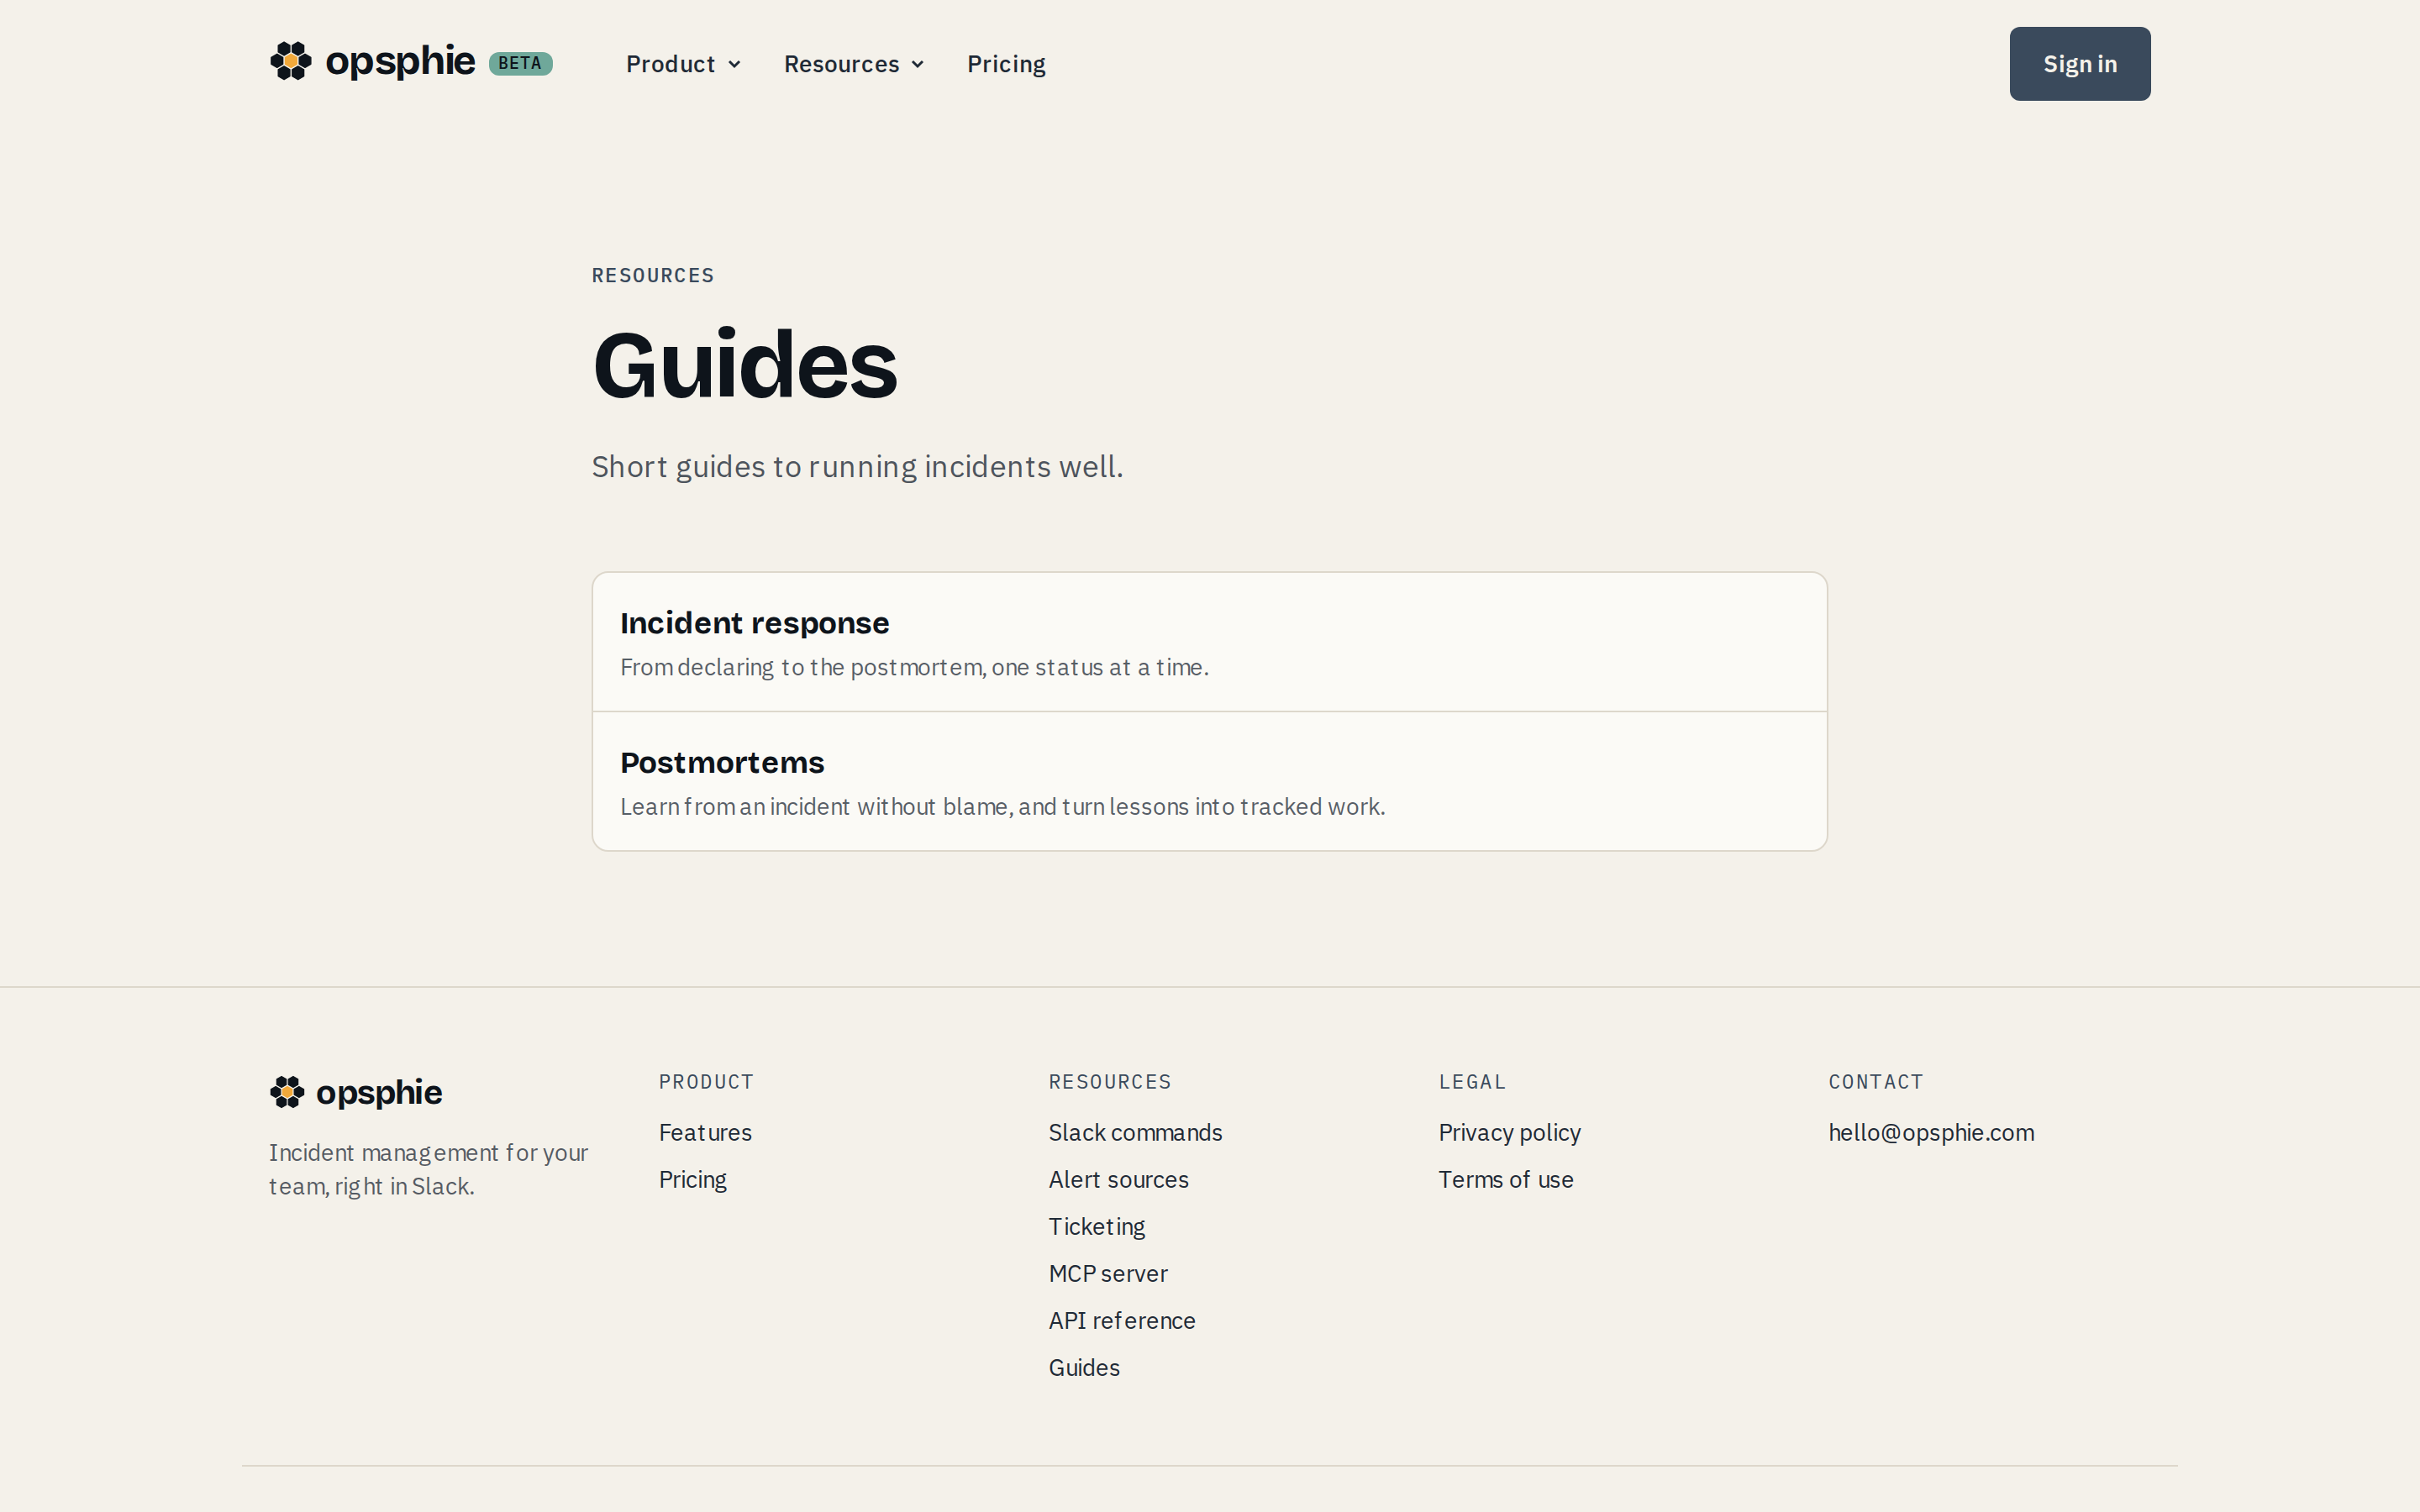Open the Postmortems guide

tap(1210, 782)
